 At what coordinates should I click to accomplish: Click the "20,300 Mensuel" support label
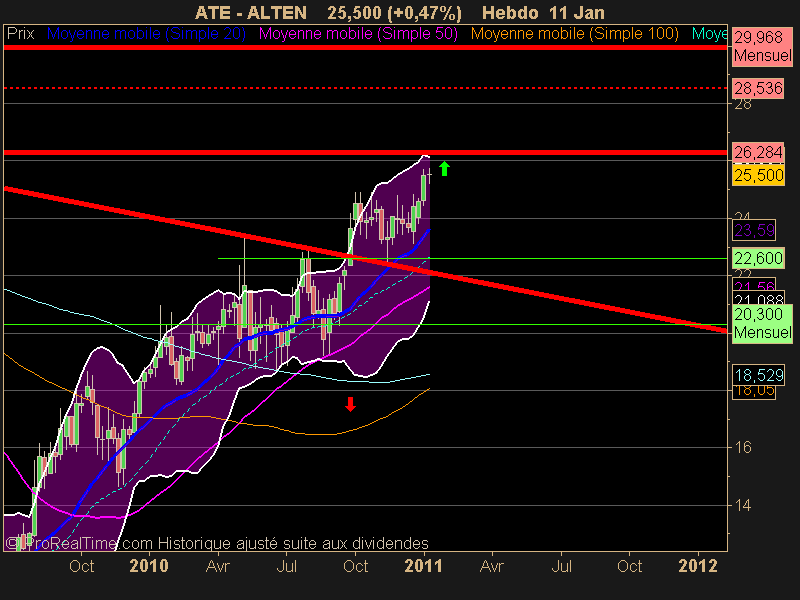763,323
